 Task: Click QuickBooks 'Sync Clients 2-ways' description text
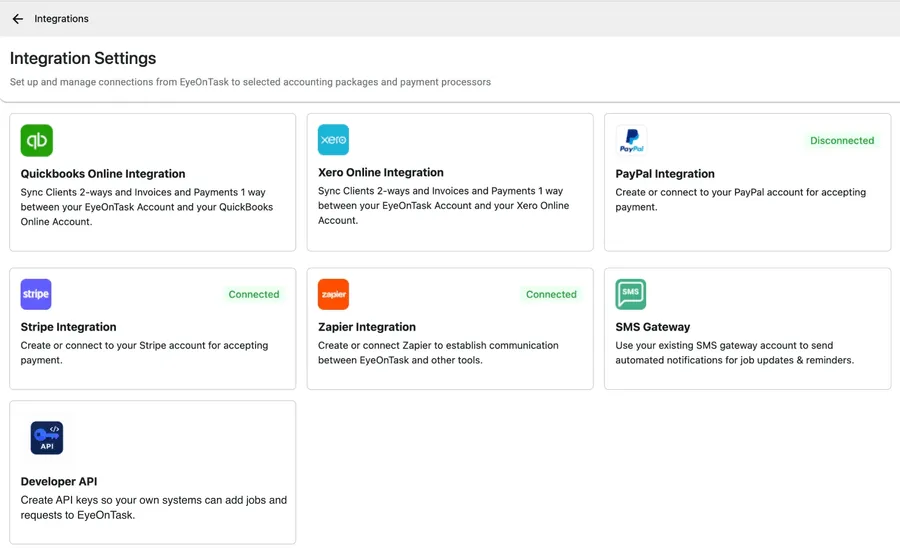[147, 207]
